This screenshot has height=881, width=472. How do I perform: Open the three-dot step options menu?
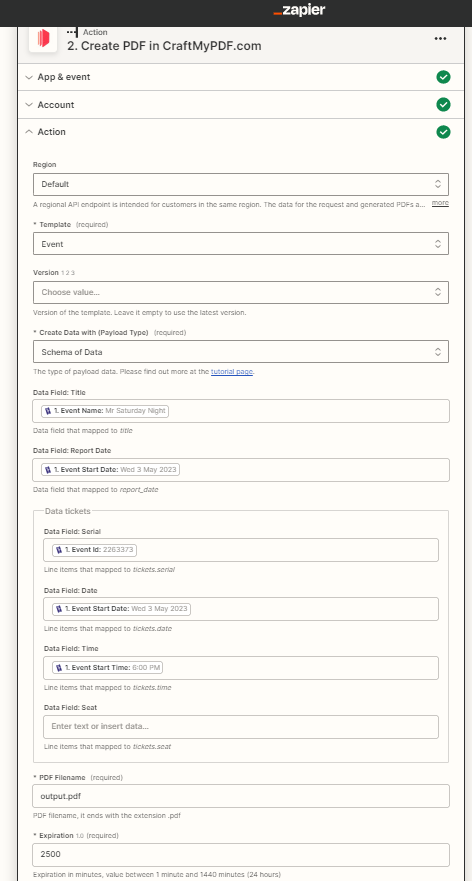pyautogui.click(x=441, y=39)
